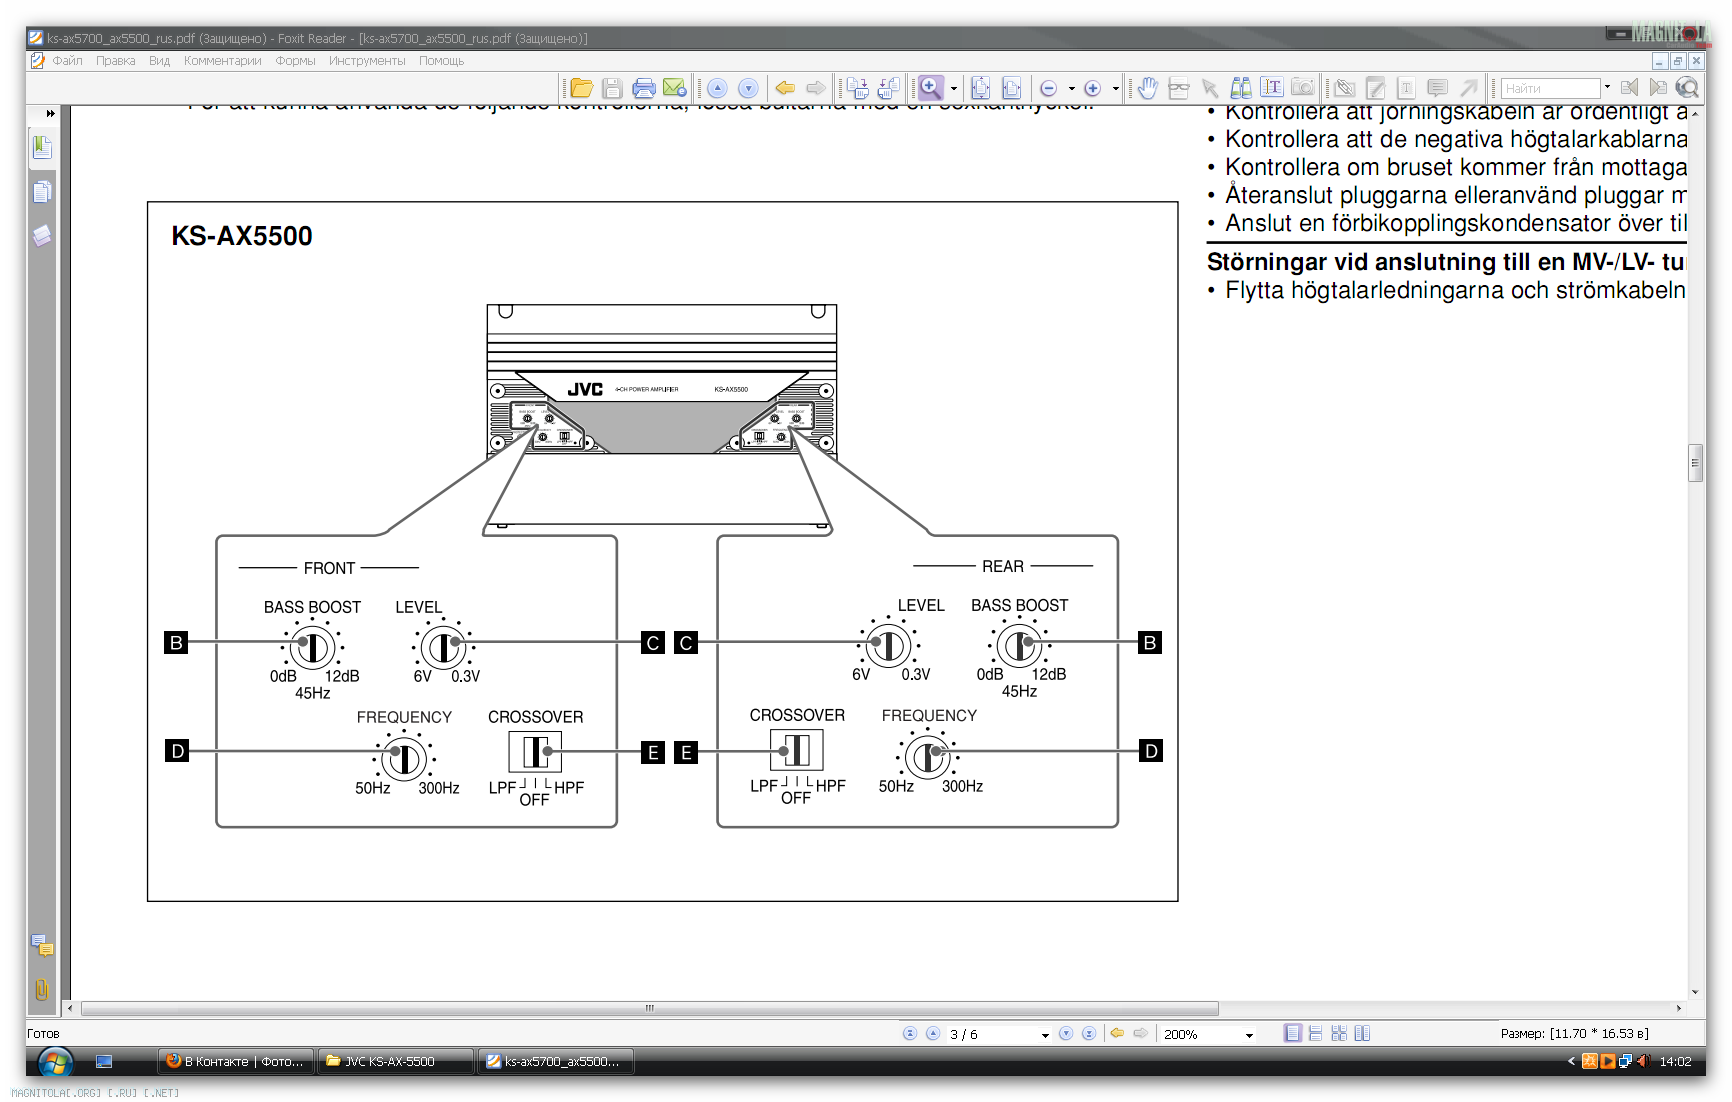This screenshot has width=1732, height=1102.
Task: Click the Fit Page icon
Action: click(981, 88)
